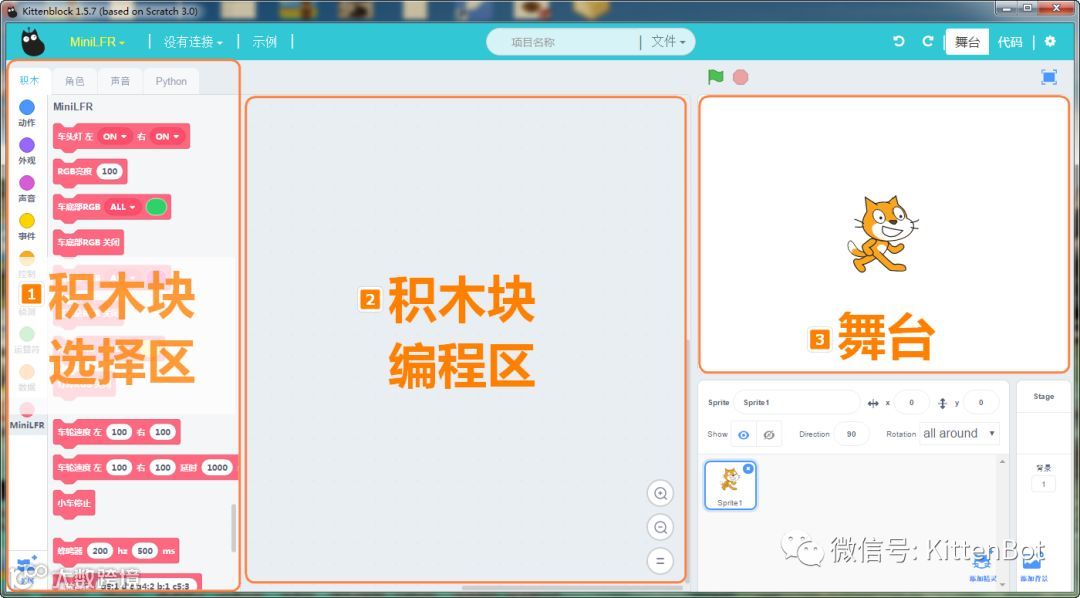Switch to 代码 code mode
Screen dimensions: 1080x598
tap(1010, 42)
